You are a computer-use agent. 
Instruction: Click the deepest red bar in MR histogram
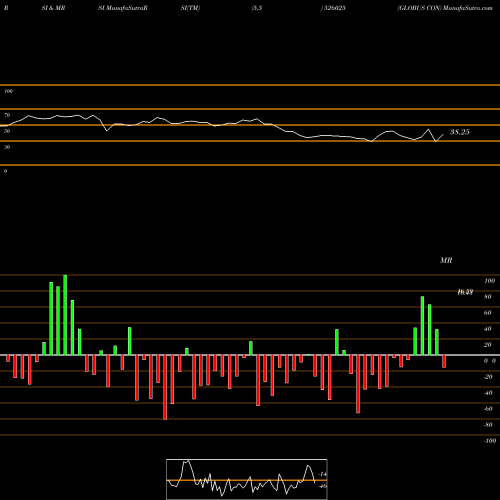click(x=165, y=387)
